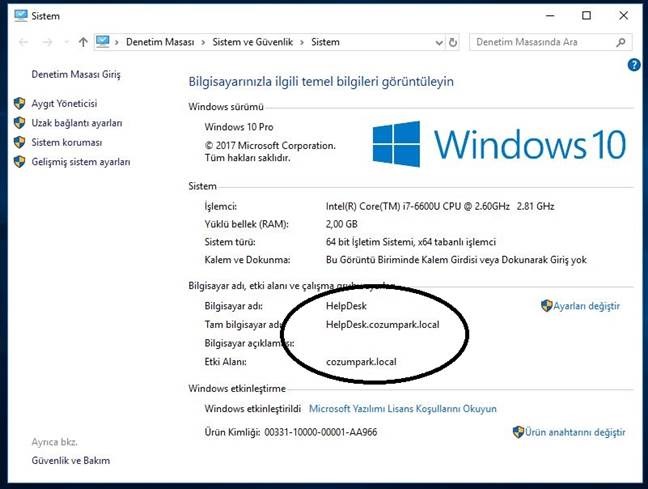The height and width of the screenshot is (489, 648).
Task: Expand chevron before Denetim Masası breadcrumb
Action: 117,42
